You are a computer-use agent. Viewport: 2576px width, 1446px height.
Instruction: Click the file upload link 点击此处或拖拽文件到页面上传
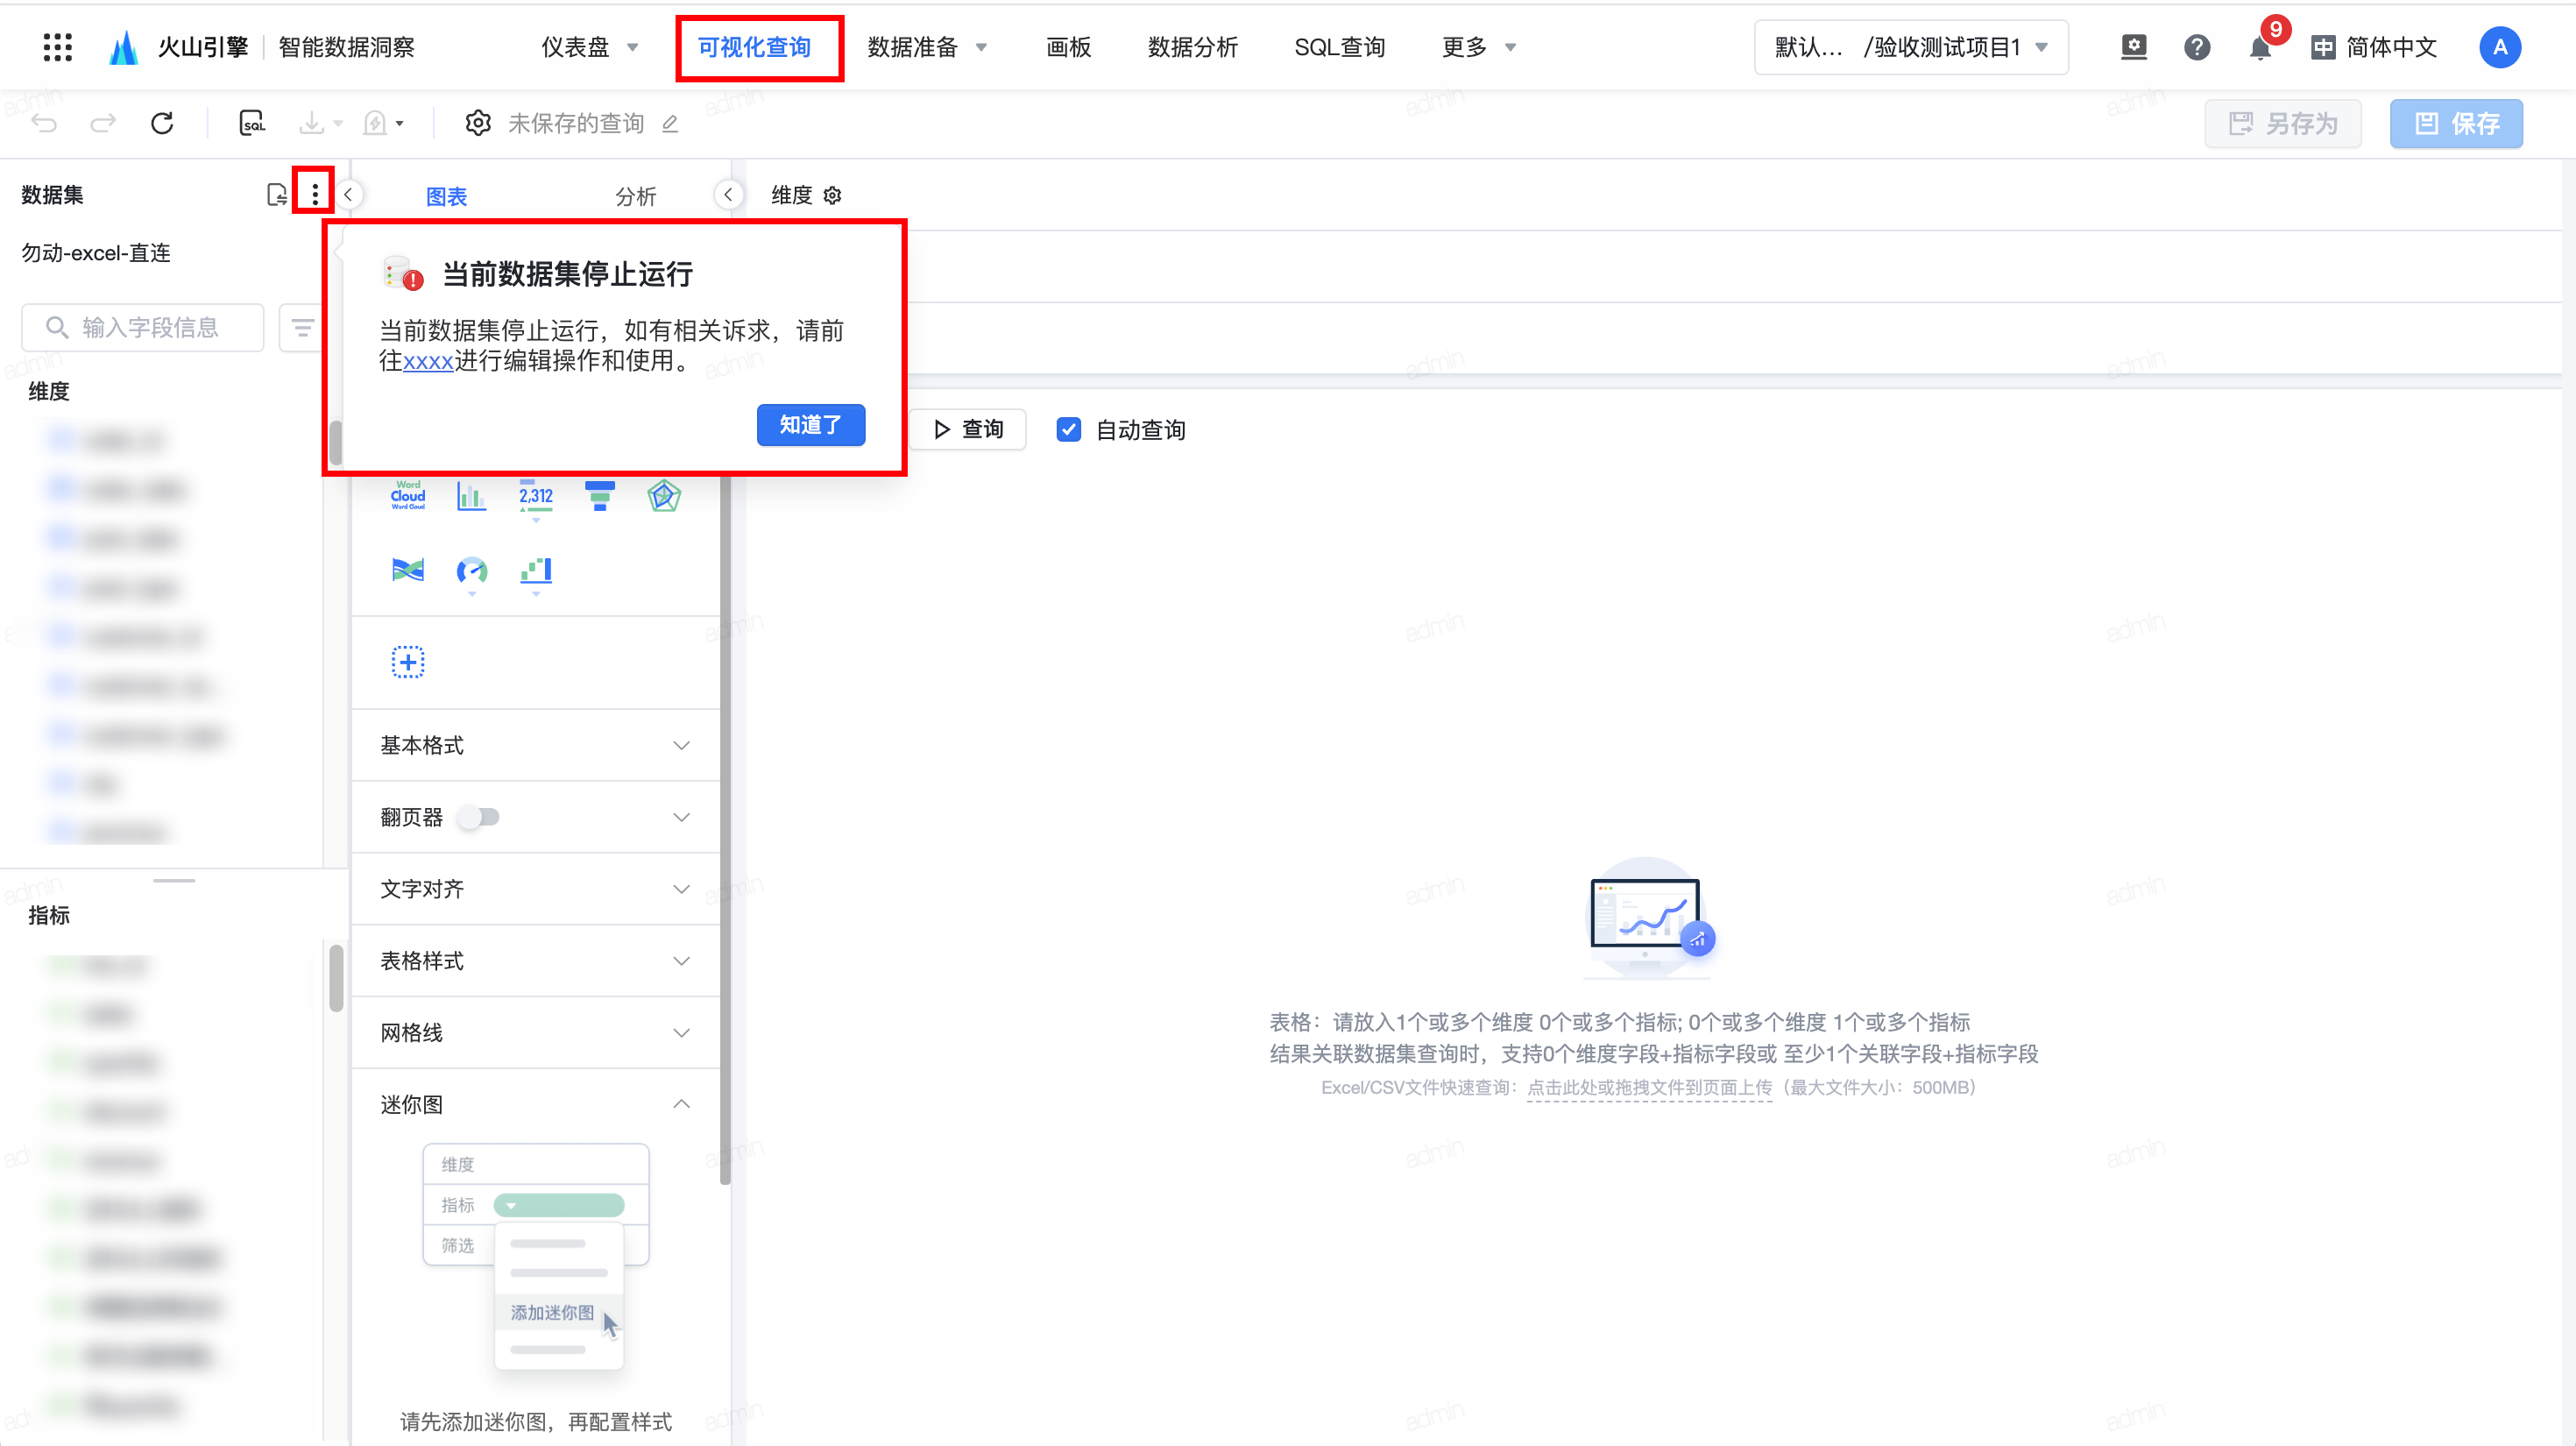[x=1649, y=1087]
